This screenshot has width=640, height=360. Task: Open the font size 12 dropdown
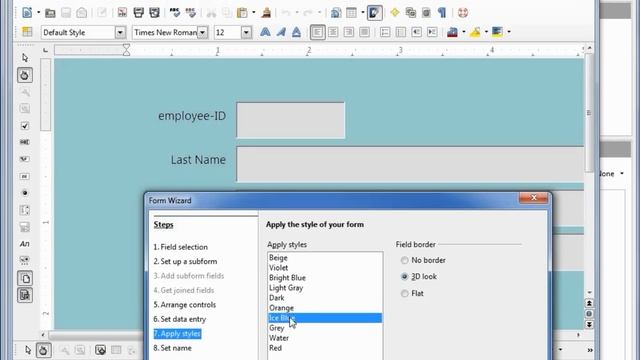246,32
